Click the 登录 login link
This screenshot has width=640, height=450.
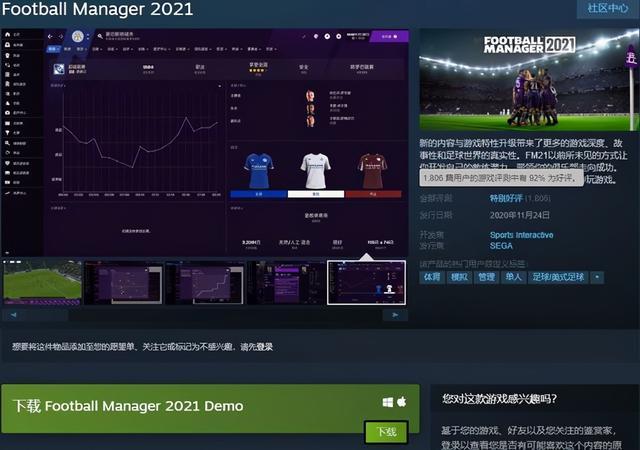point(264,347)
